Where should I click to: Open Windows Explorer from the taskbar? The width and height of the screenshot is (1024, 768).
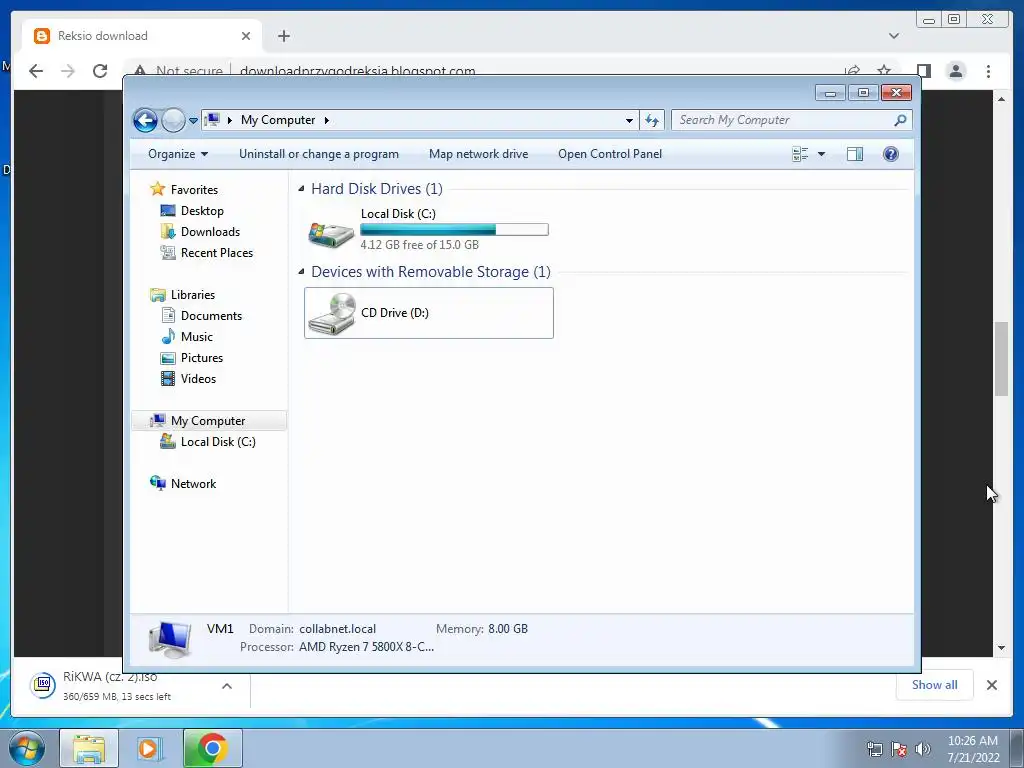(x=89, y=748)
